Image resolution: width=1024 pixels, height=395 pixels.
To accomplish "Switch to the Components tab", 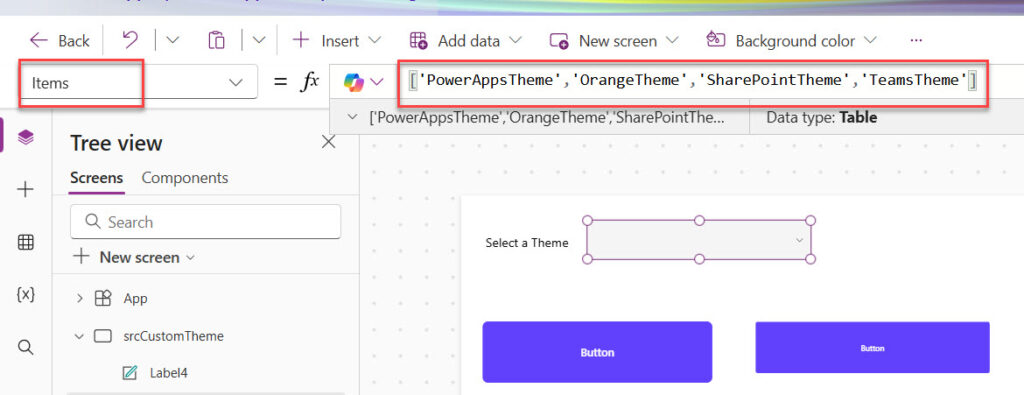I will (185, 178).
